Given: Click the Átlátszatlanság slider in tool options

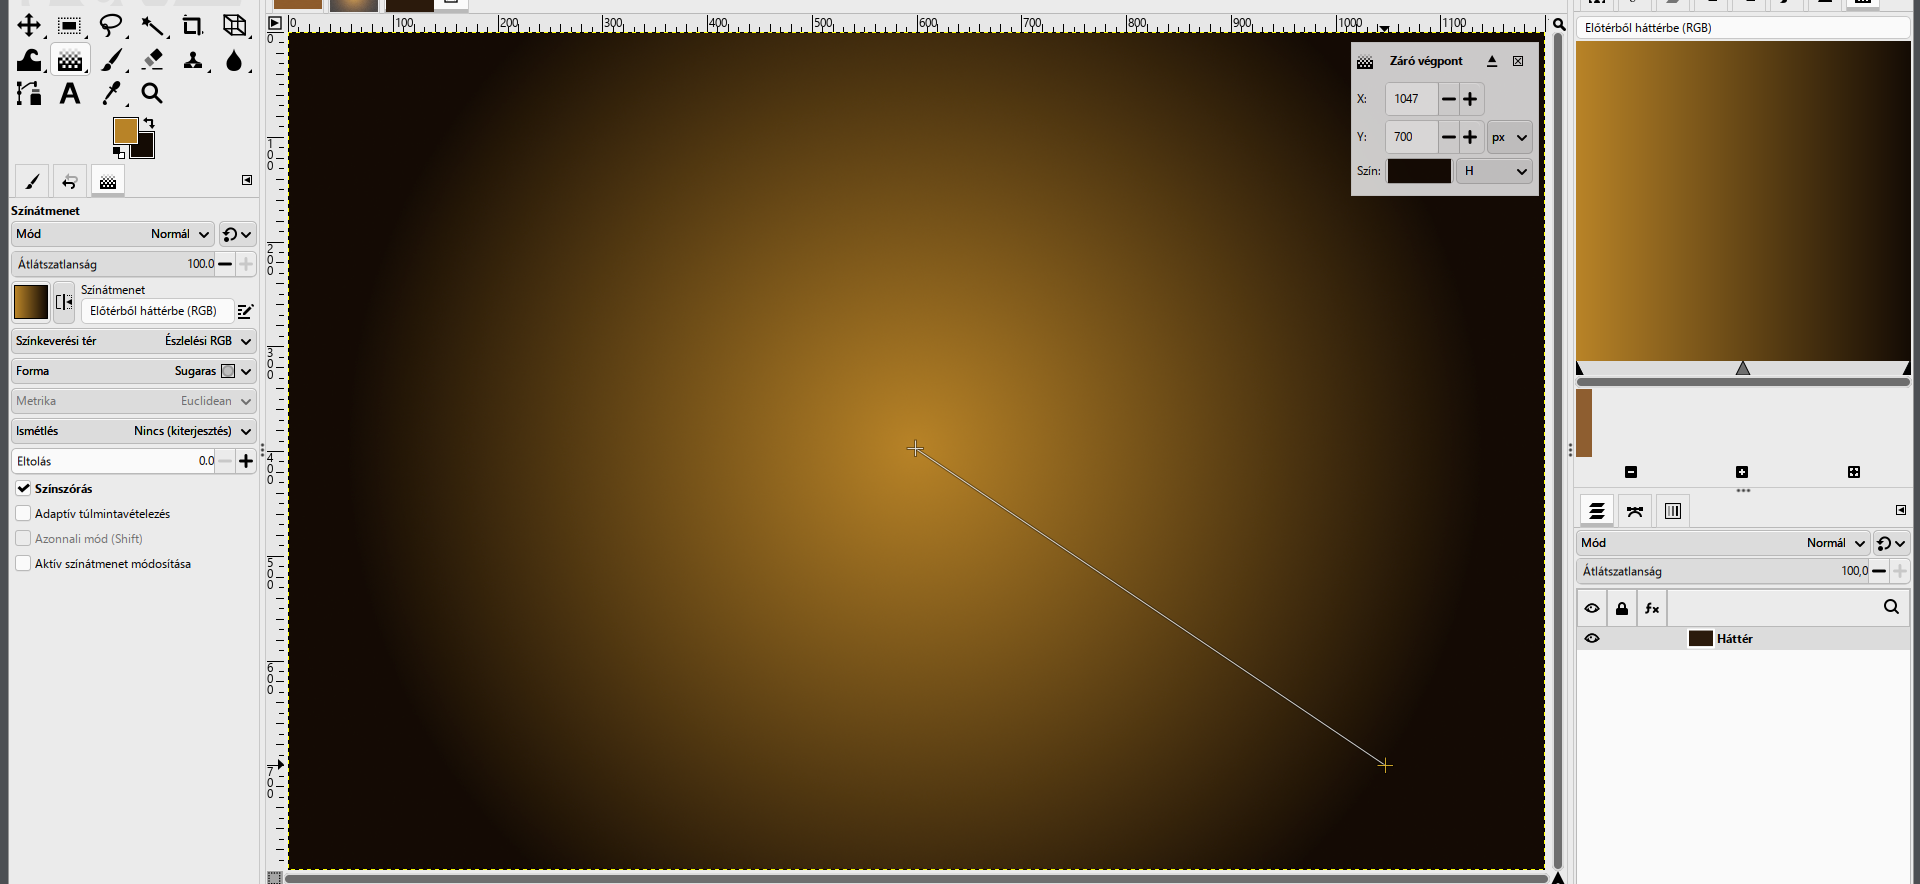Looking at the screenshot, I should (113, 264).
